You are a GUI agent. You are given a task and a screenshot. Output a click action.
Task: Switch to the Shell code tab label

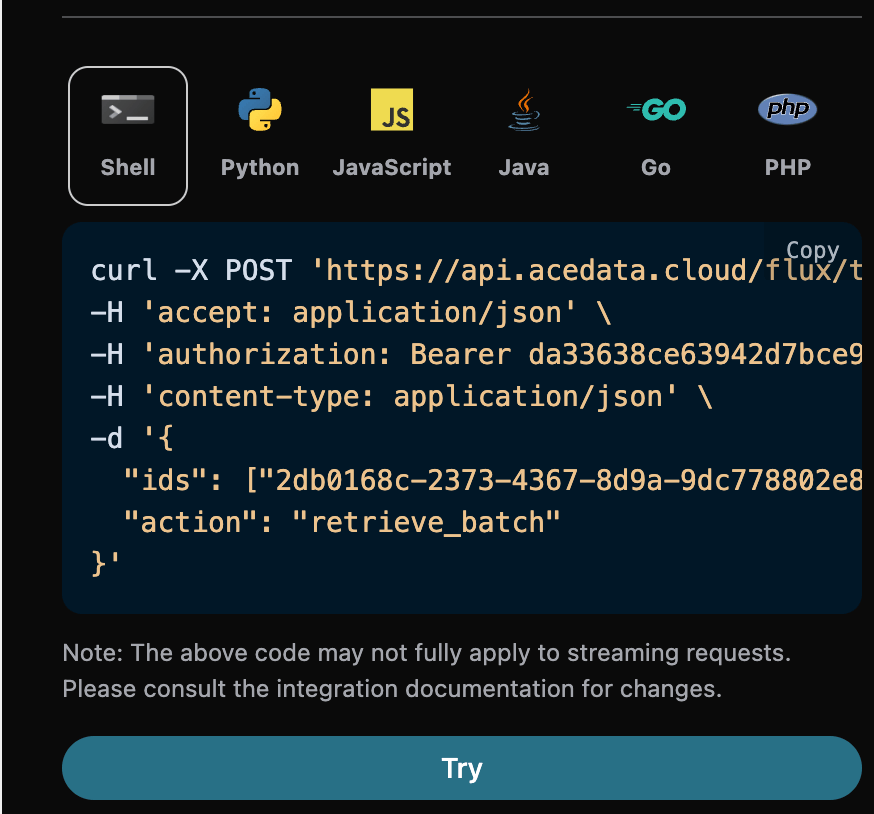[x=128, y=167]
